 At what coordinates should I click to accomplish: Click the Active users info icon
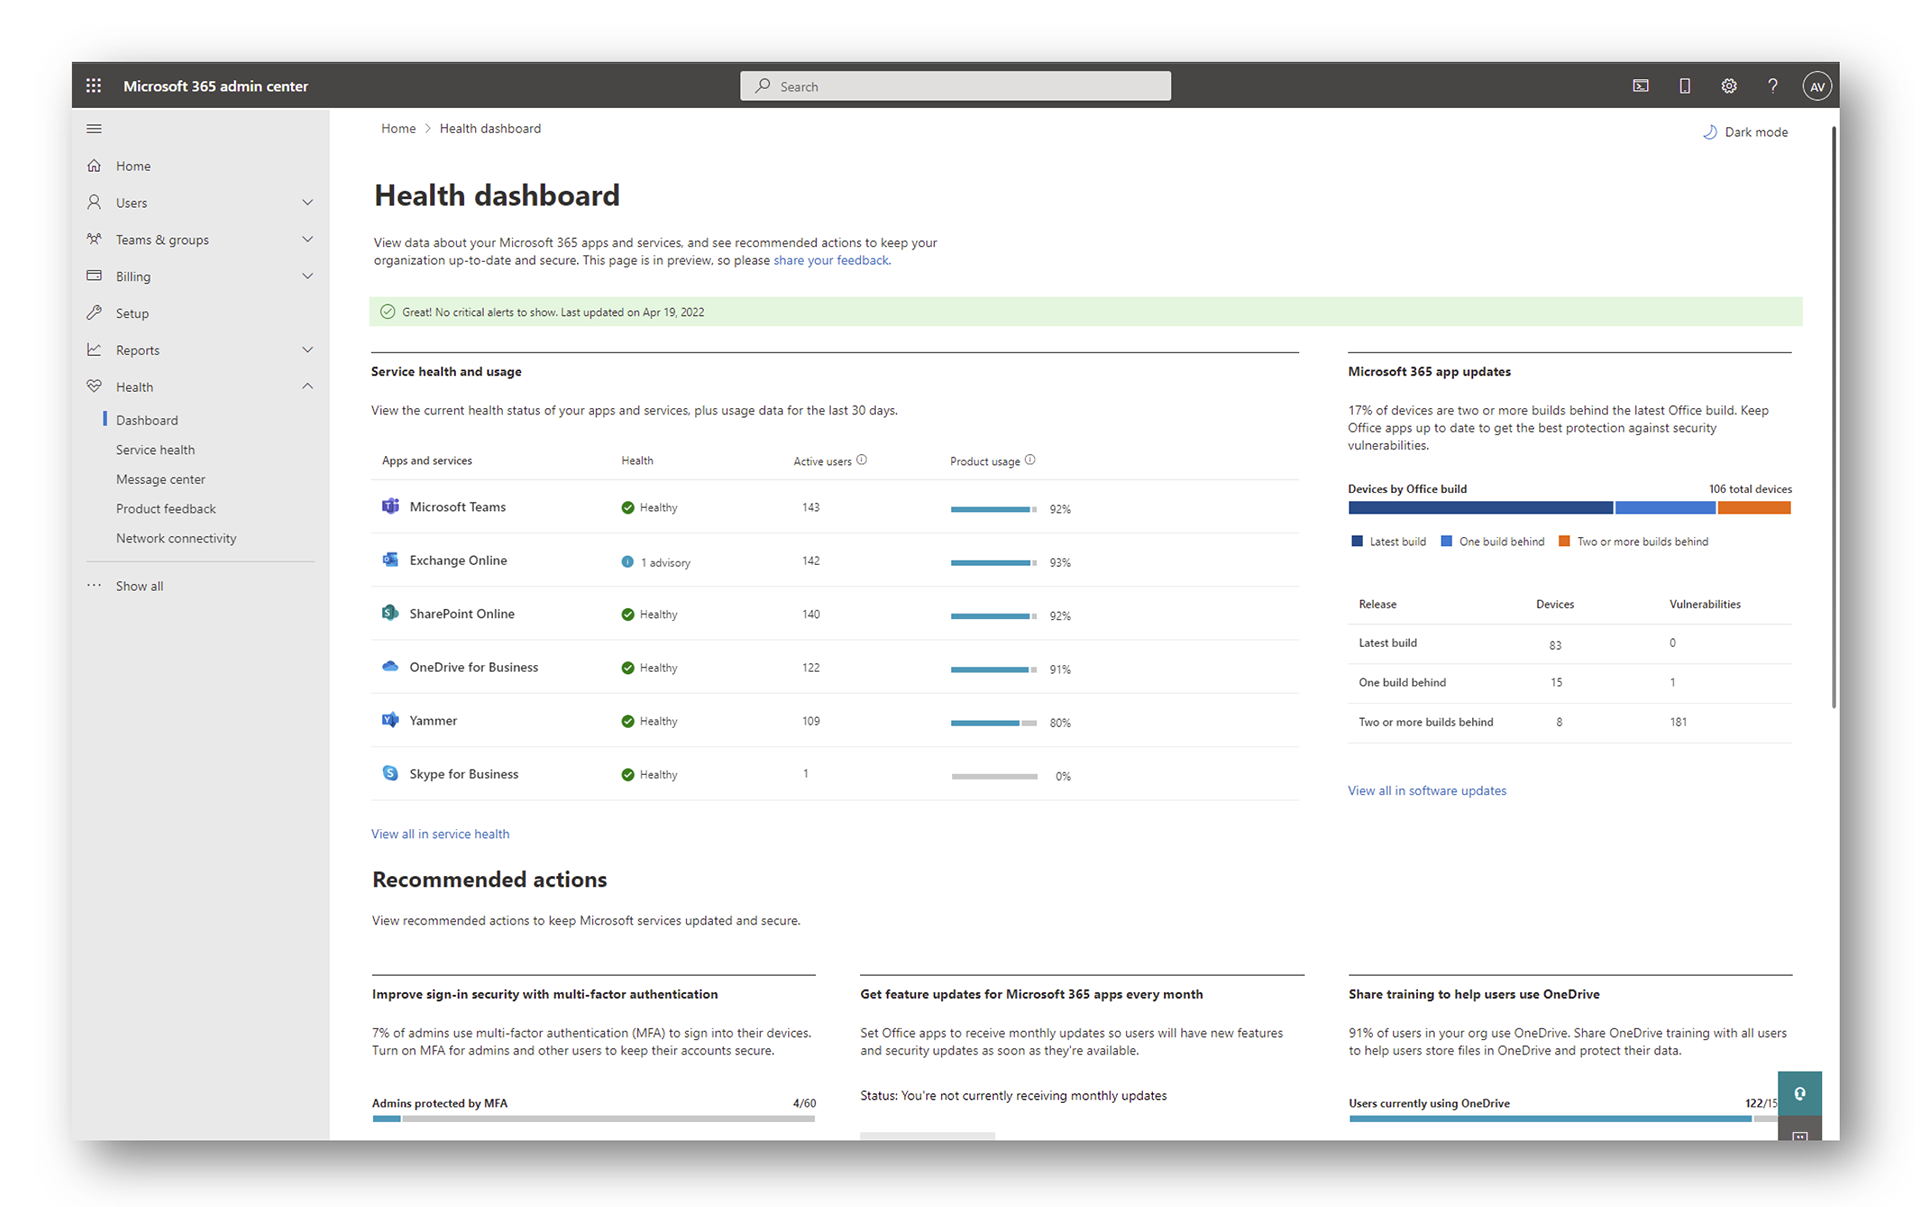coord(861,460)
